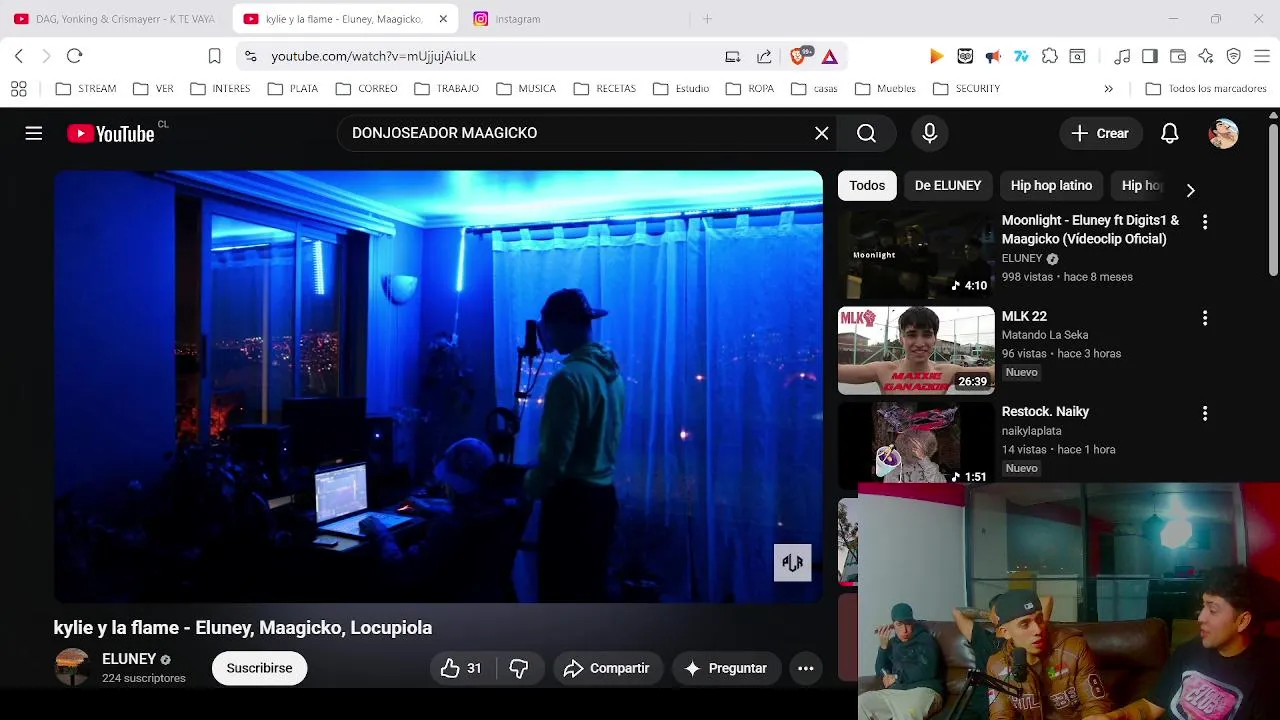Viewport: 1280px width, 720px height.
Task: Open YouTube notifications bell
Action: 1170,133
